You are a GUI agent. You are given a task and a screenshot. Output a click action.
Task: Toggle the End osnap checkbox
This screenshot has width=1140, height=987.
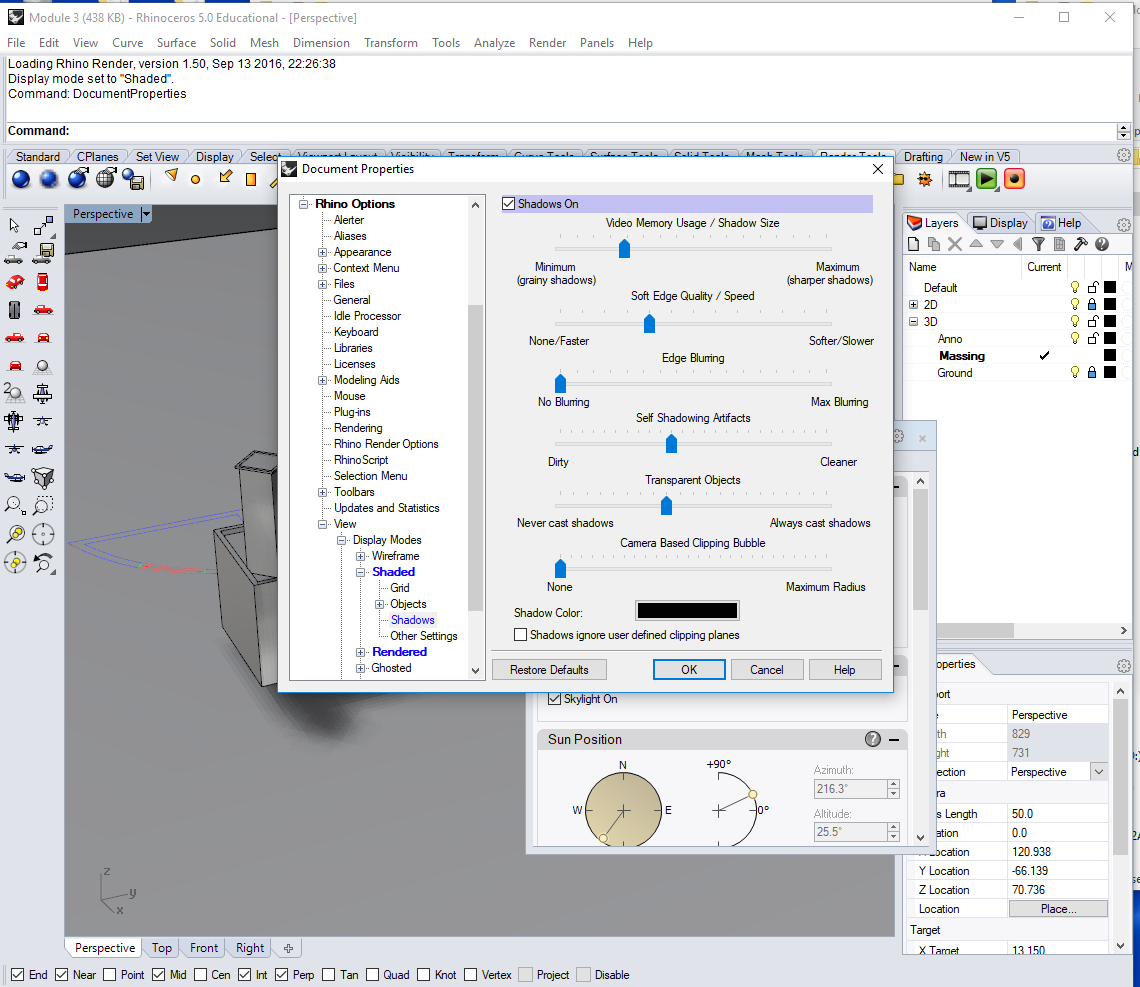click(x=17, y=975)
